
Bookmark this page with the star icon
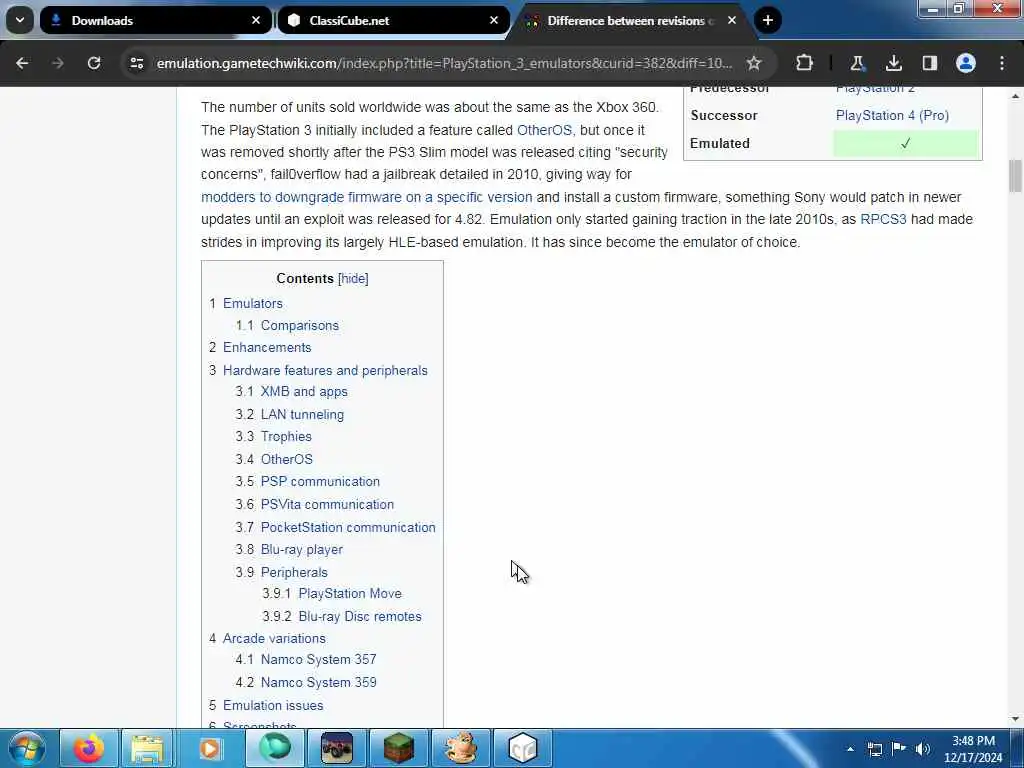coord(754,63)
